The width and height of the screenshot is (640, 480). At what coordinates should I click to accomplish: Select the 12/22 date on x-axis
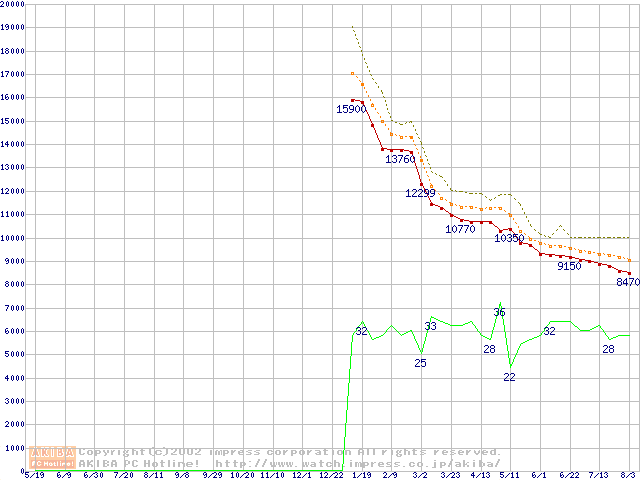[x=331, y=475]
